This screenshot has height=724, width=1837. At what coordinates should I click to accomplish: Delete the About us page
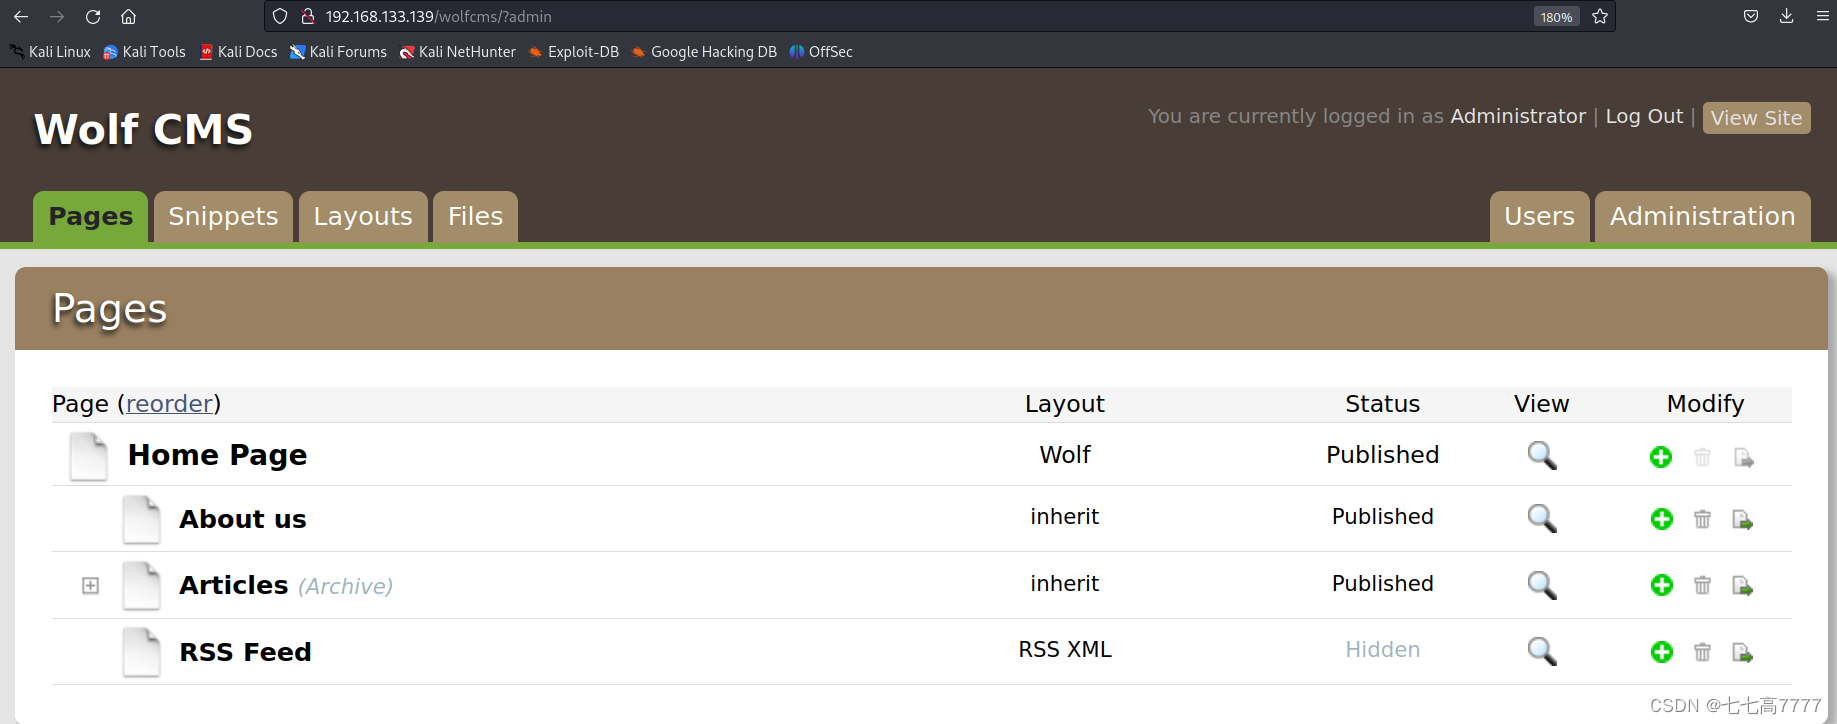[x=1702, y=519]
